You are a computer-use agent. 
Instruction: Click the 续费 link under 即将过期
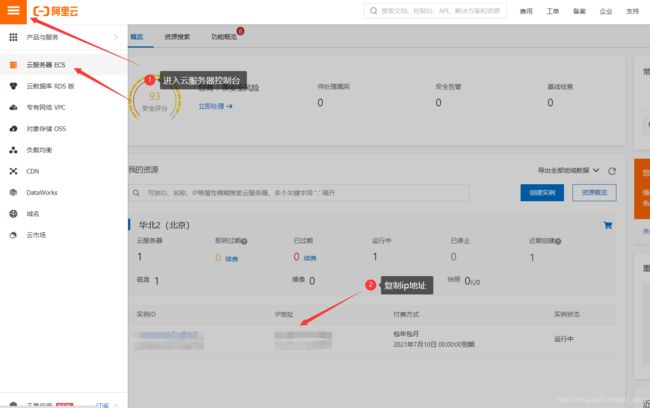(x=231, y=259)
